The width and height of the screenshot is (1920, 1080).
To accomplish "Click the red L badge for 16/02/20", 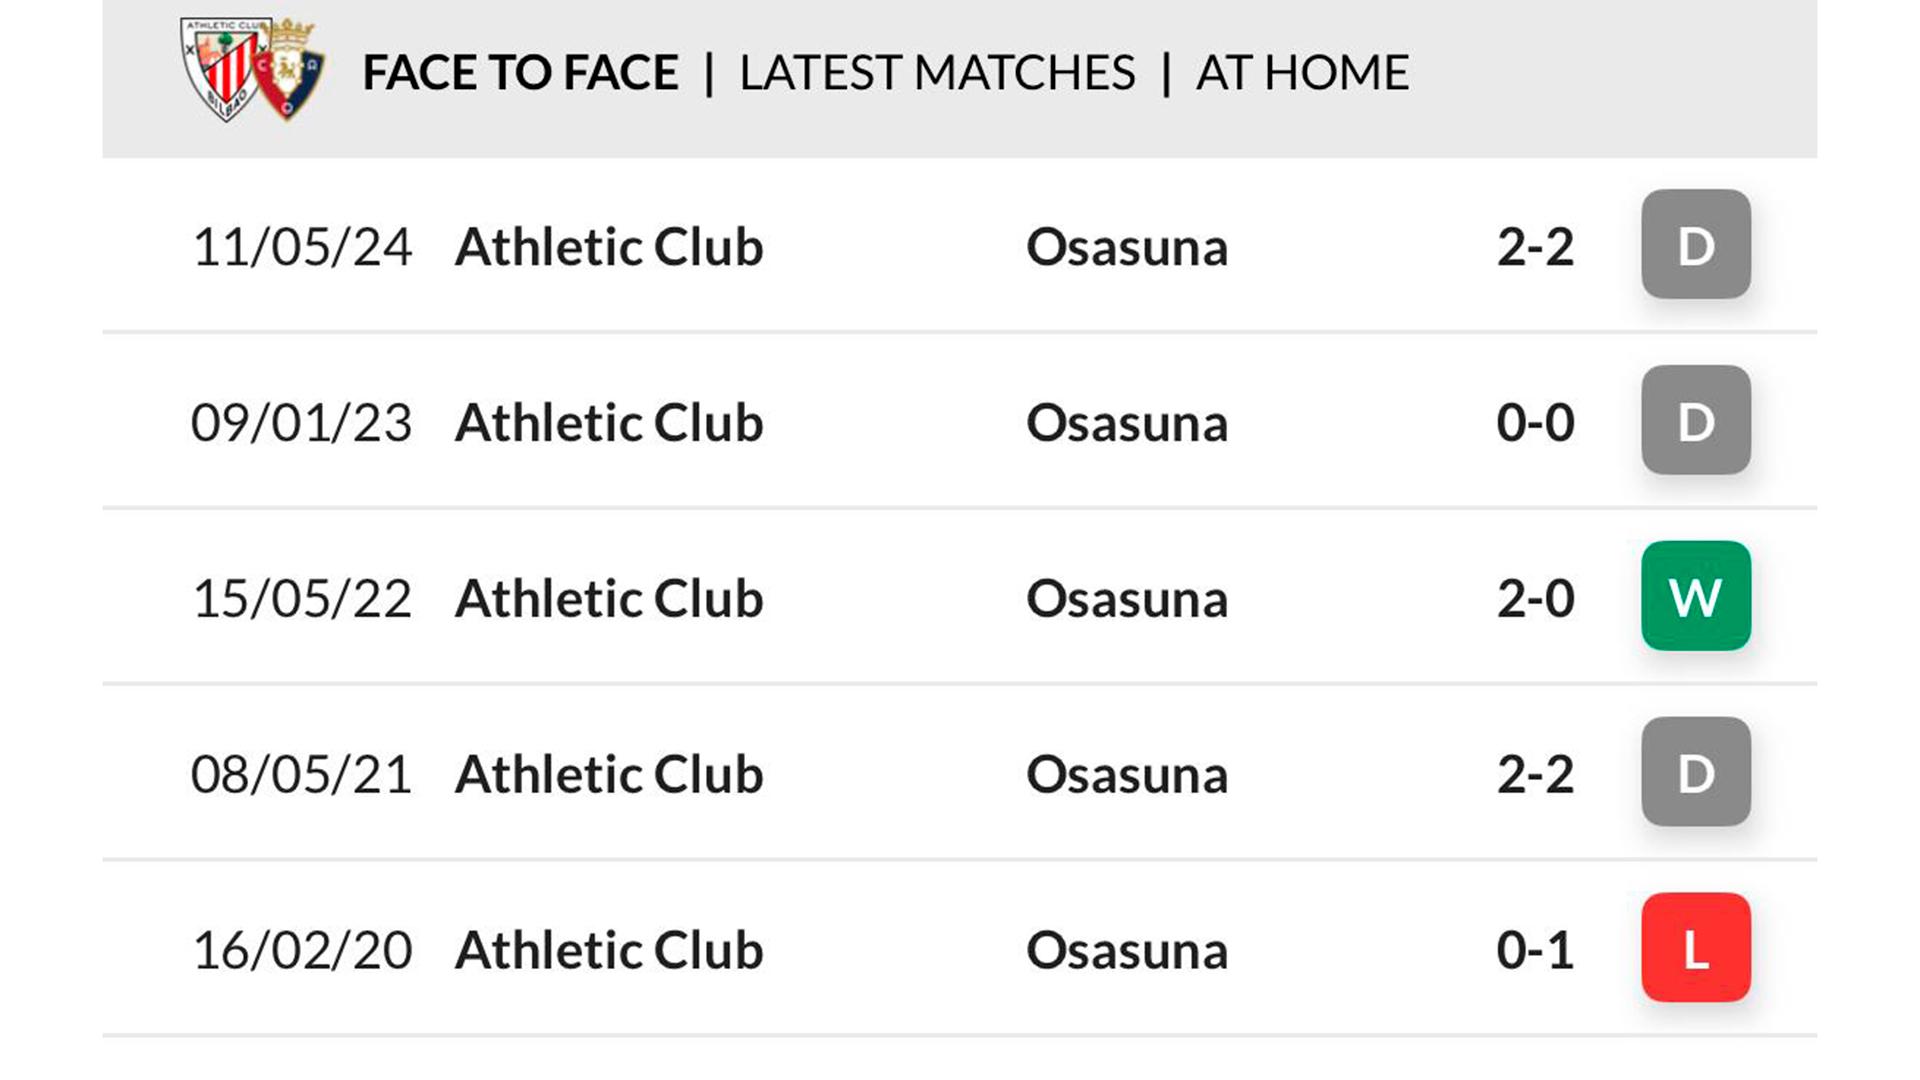I will click(x=1696, y=948).
